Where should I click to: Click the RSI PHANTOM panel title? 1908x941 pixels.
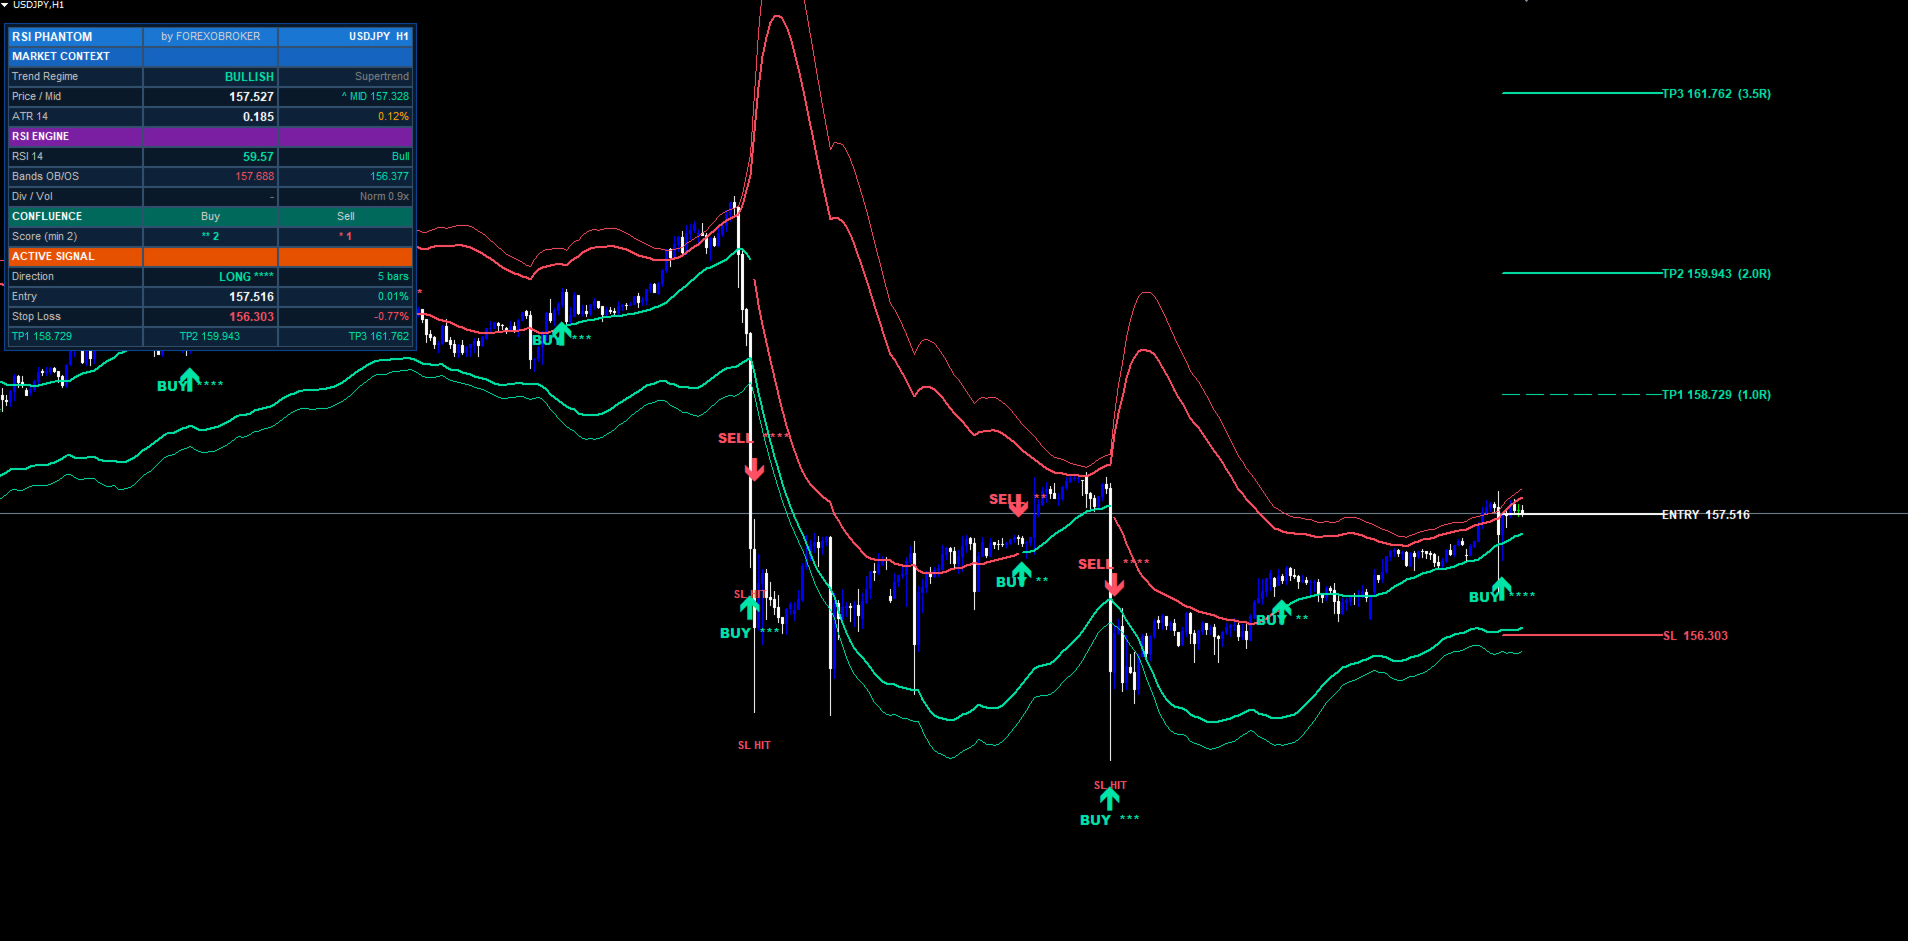click(52, 37)
